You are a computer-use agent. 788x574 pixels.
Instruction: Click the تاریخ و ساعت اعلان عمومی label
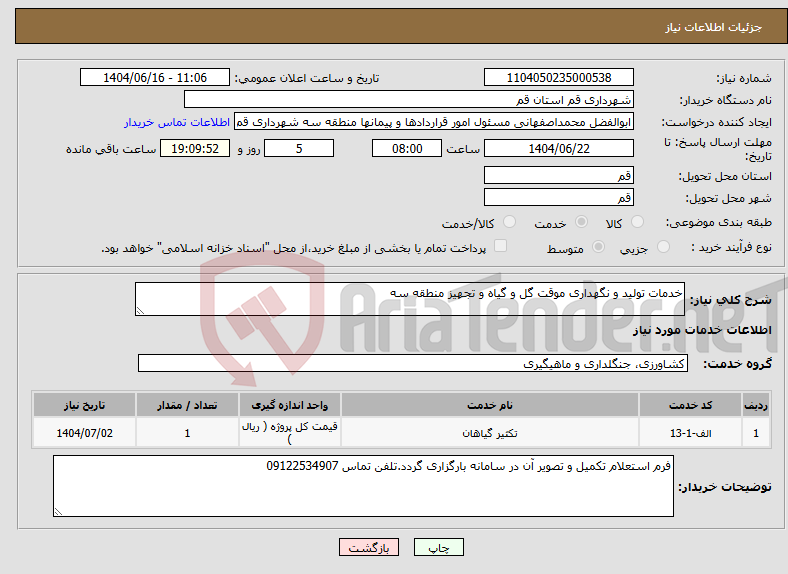point(307,78)
